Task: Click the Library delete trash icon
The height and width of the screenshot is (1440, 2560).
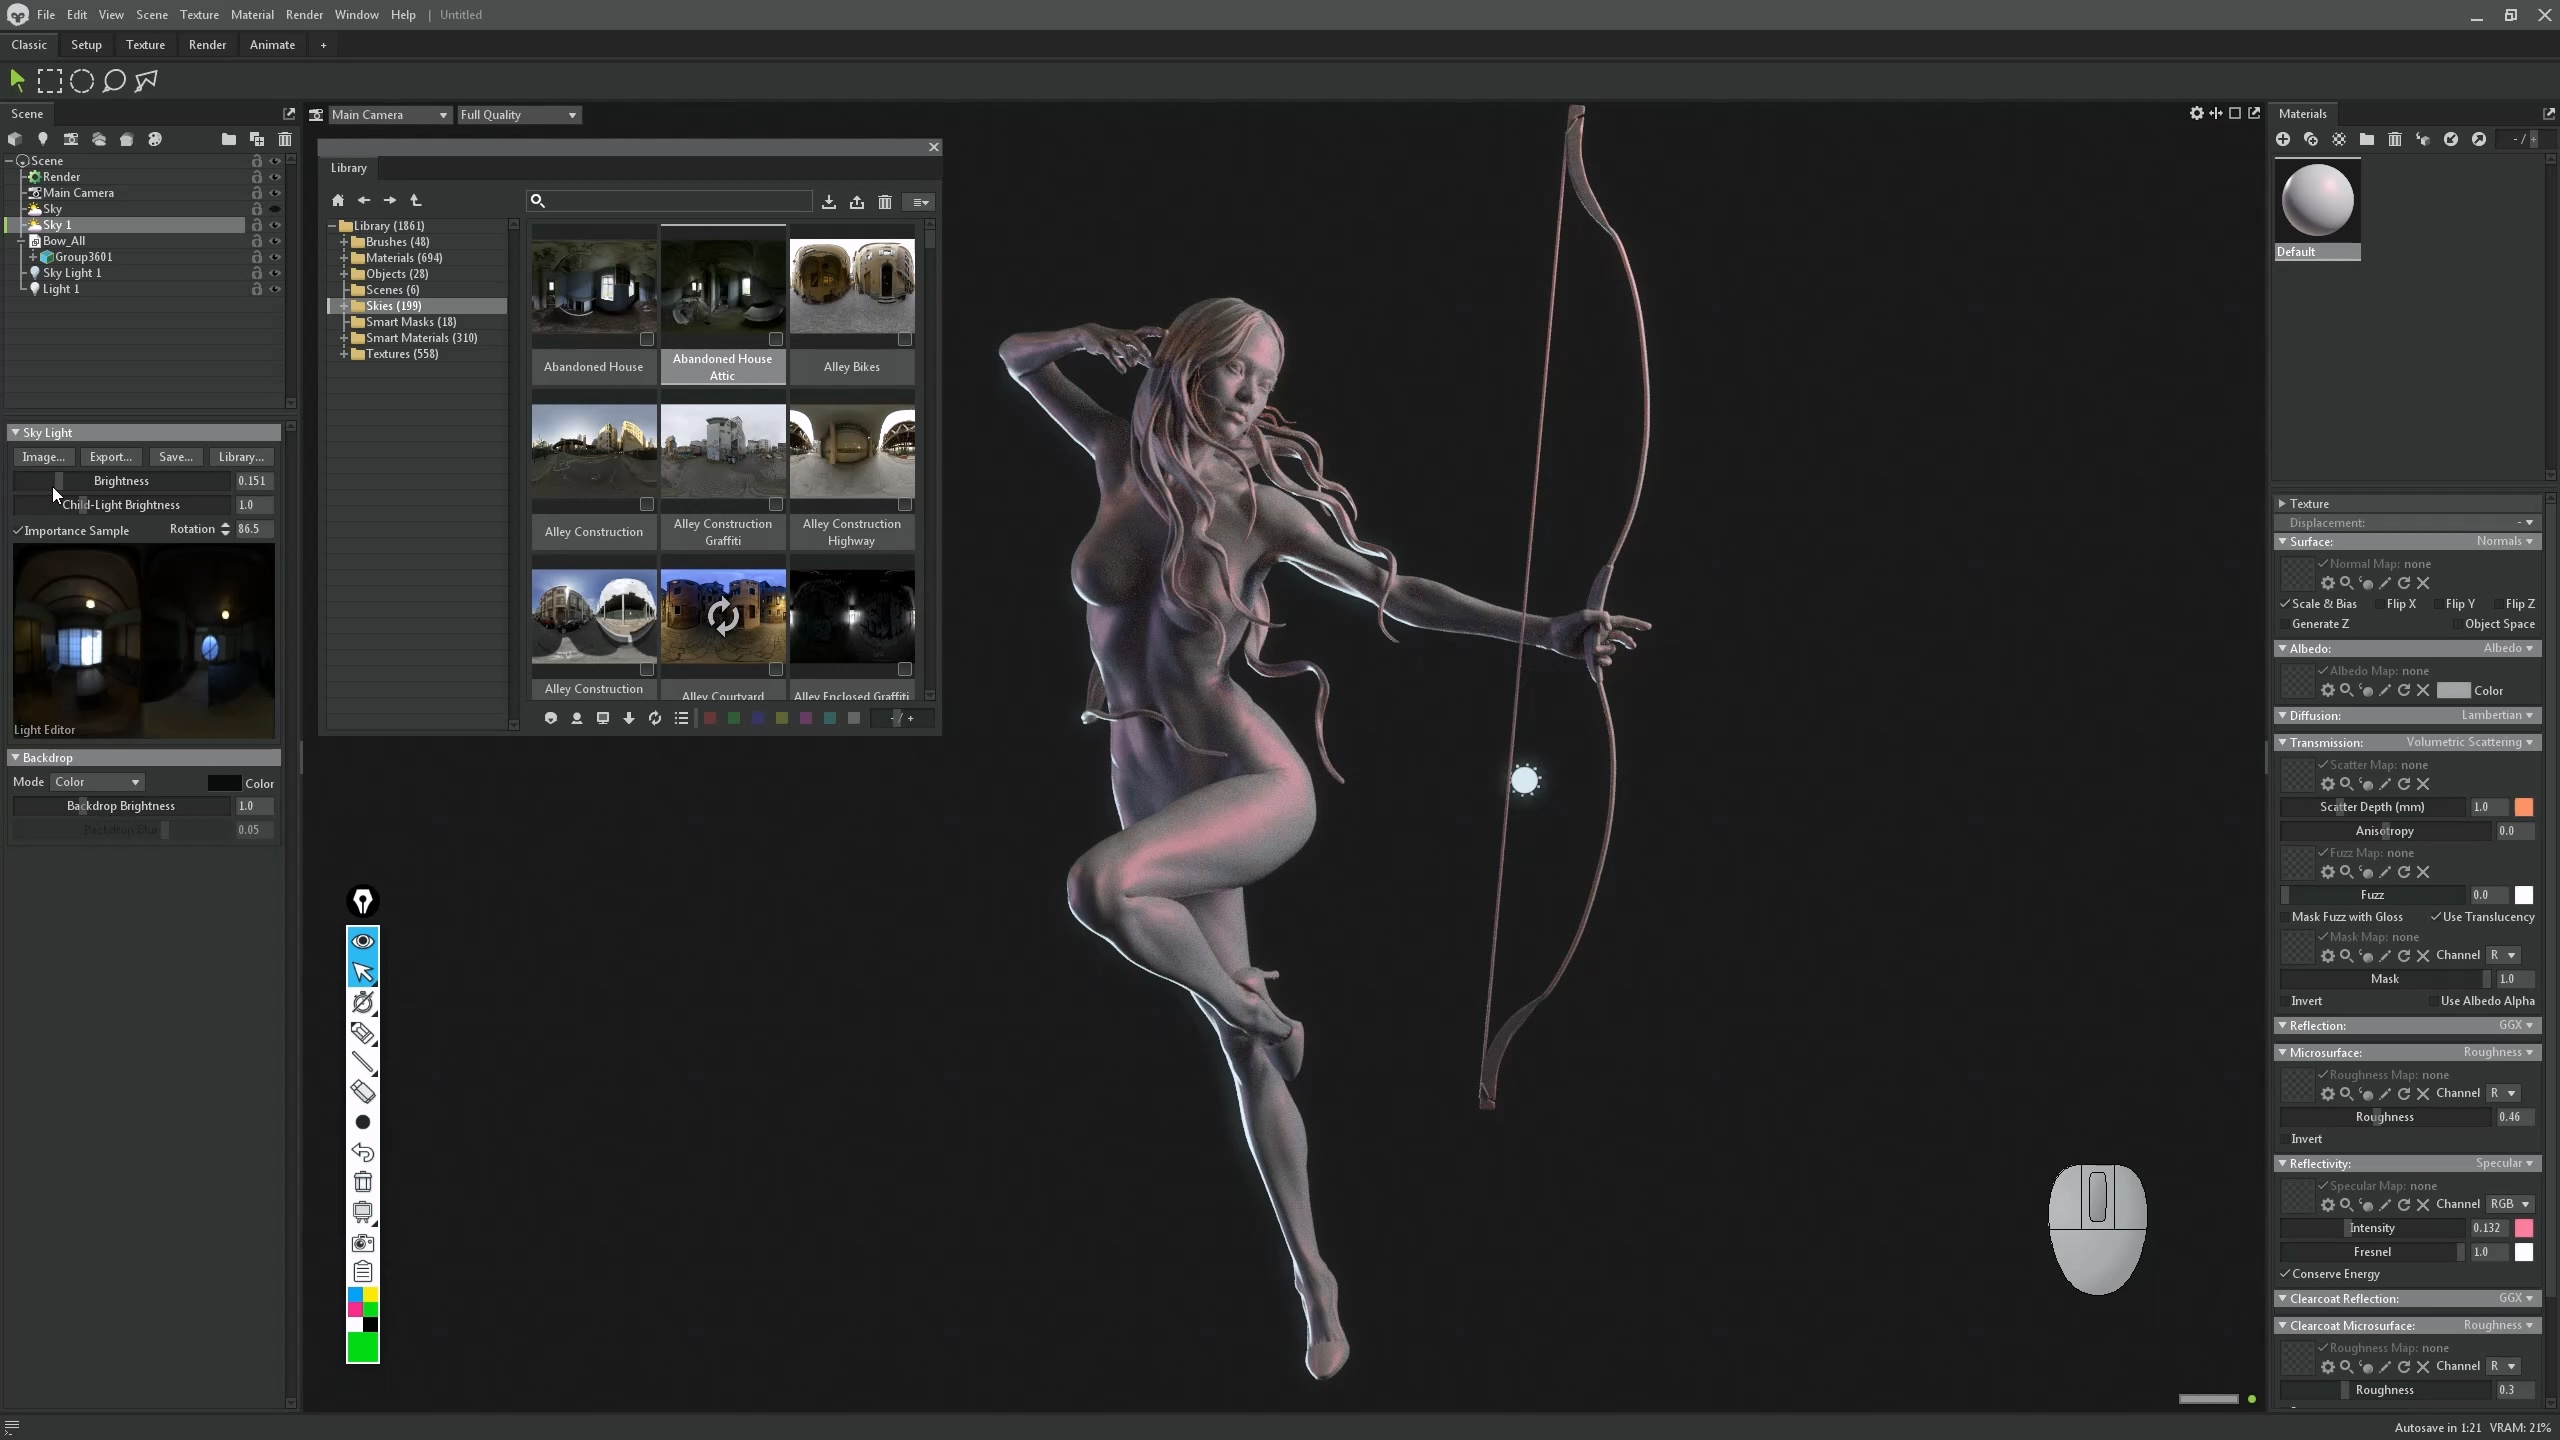Action: tap(885, 202)
